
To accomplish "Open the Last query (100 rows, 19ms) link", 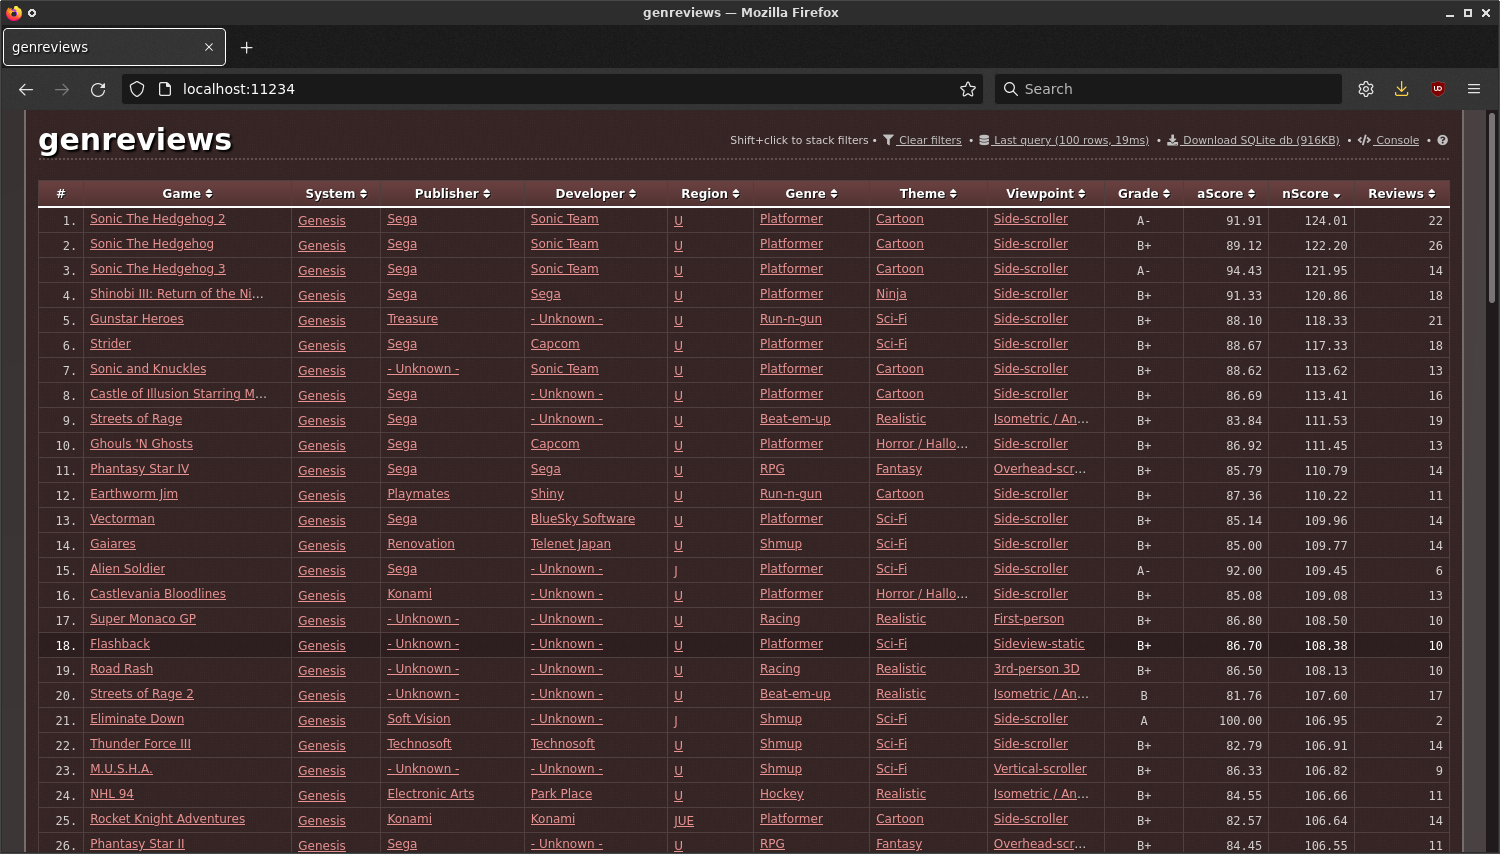I will (x=1064, y=140).
